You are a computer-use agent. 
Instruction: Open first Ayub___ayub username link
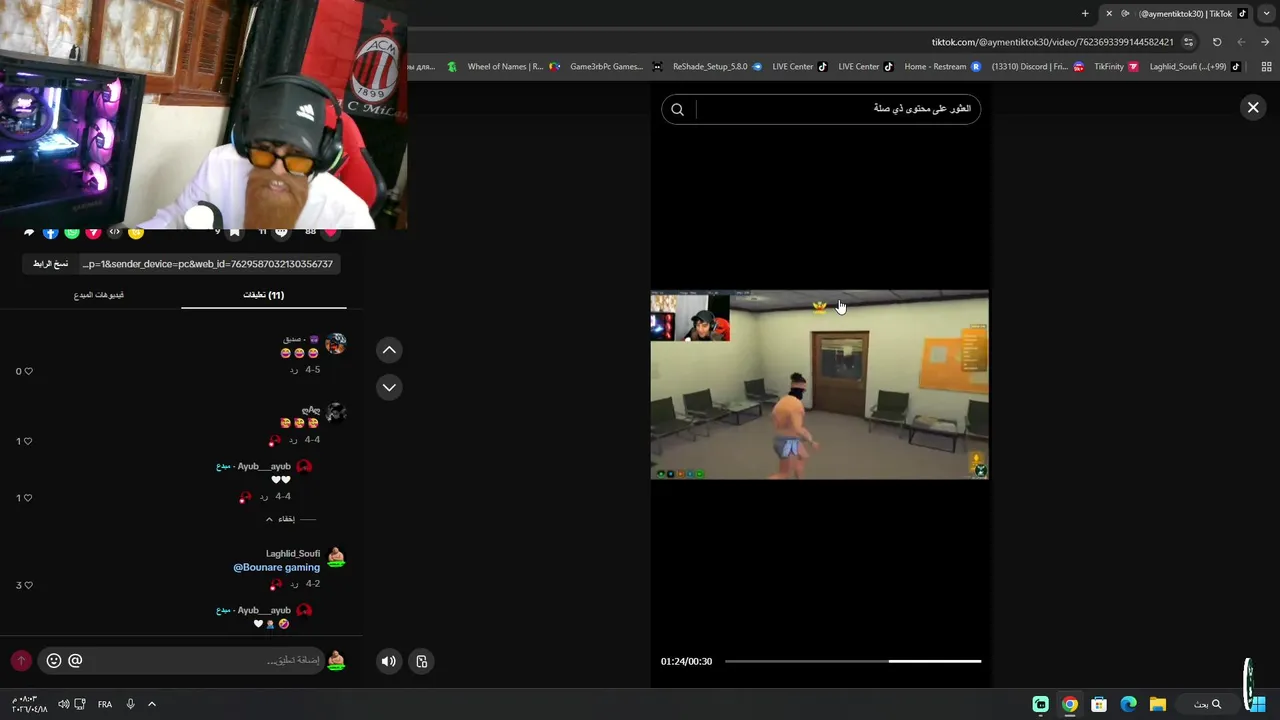[264, 466]
